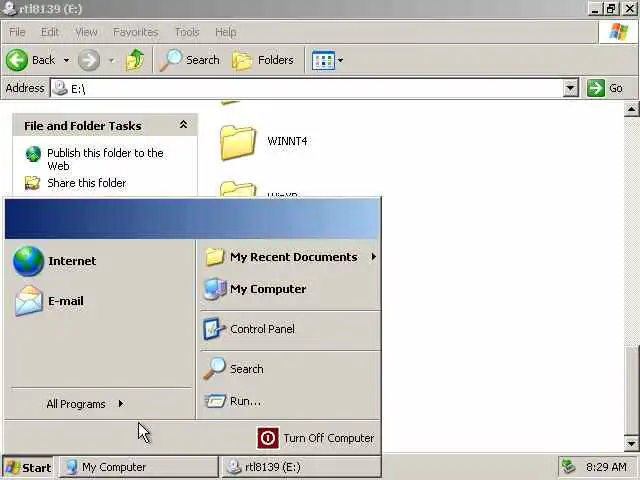This screenshot has width=640, height=480.
Task: Open the Forward history dropdown arrow
Action: pos(111,61)
